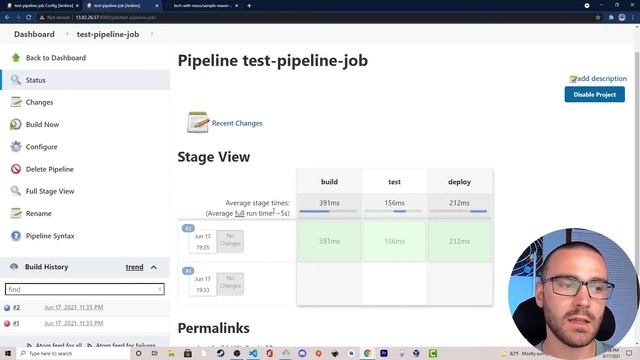
Task: Click the Pipeline Syntax help icon
Action: [16, 236]
